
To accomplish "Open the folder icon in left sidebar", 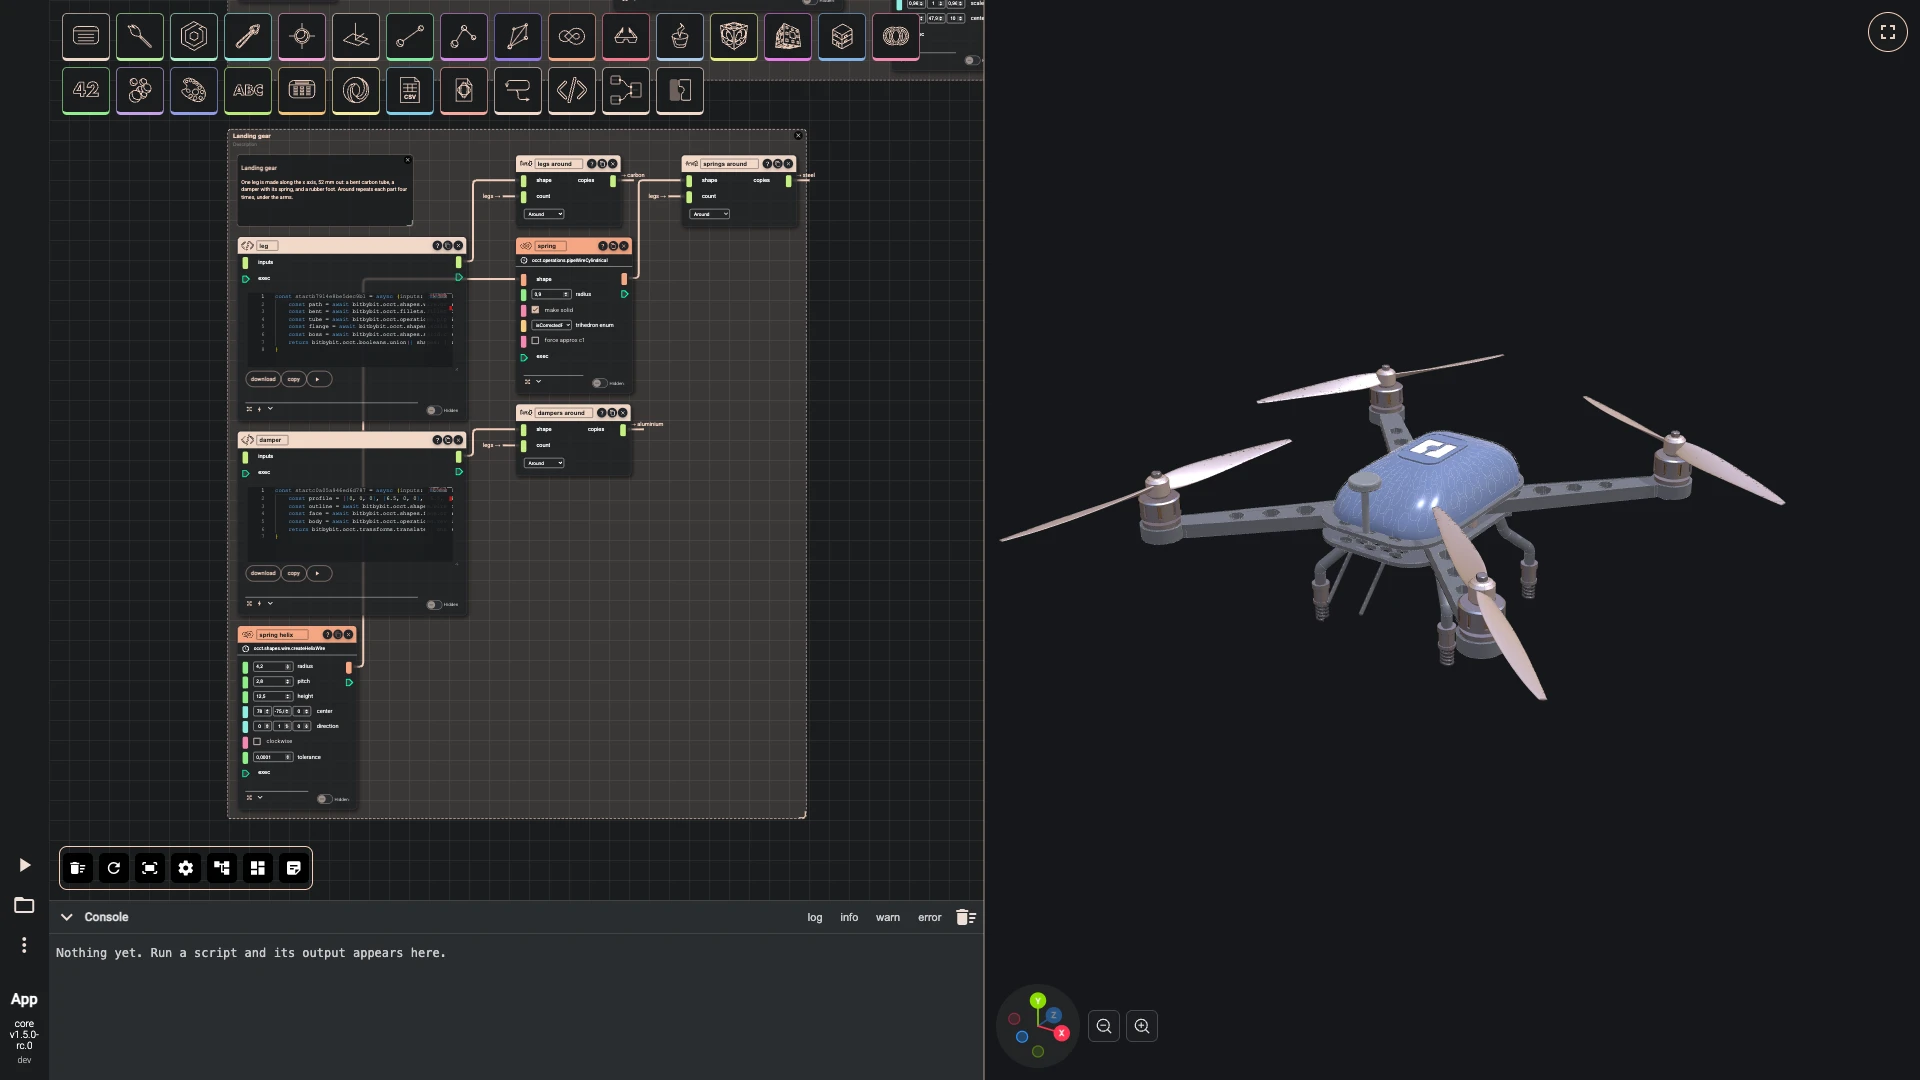I will coord(24,905).
